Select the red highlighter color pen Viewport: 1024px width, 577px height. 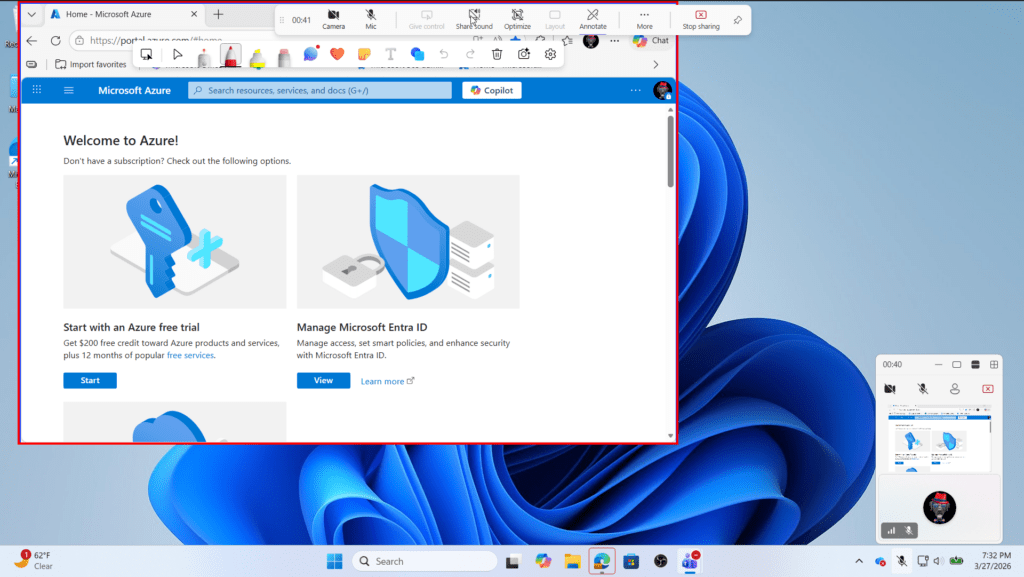pos(231,54)
